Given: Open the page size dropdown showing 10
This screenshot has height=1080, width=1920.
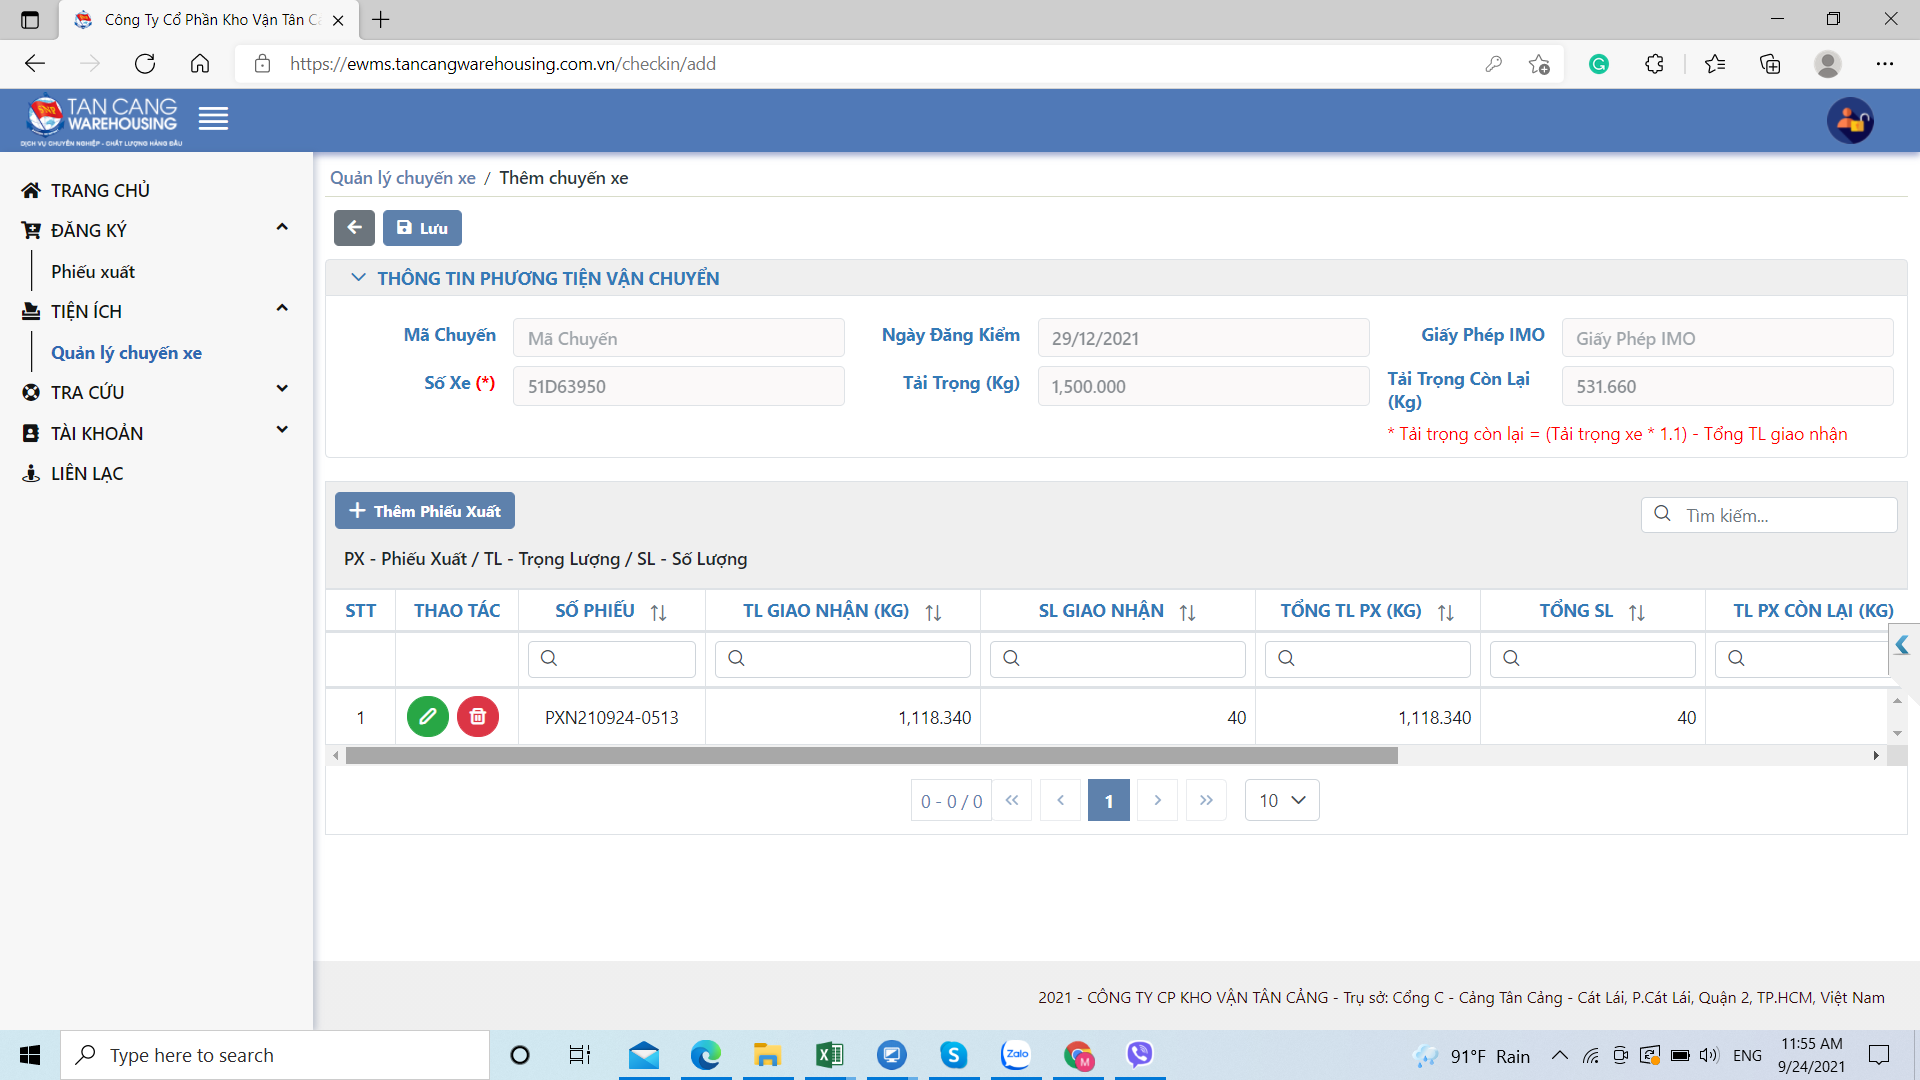Looking at the screenshot, I should click(1282, 800).
